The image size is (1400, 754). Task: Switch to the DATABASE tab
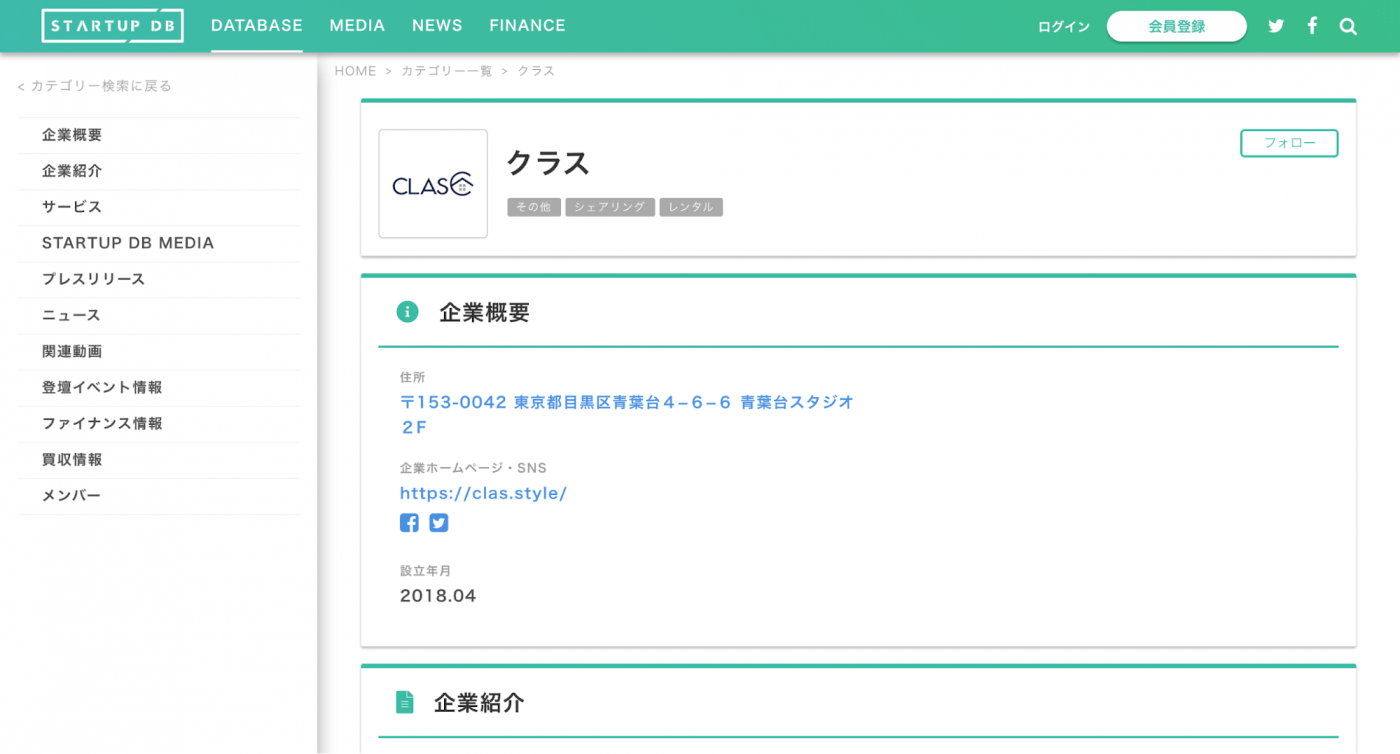[256, 25]
